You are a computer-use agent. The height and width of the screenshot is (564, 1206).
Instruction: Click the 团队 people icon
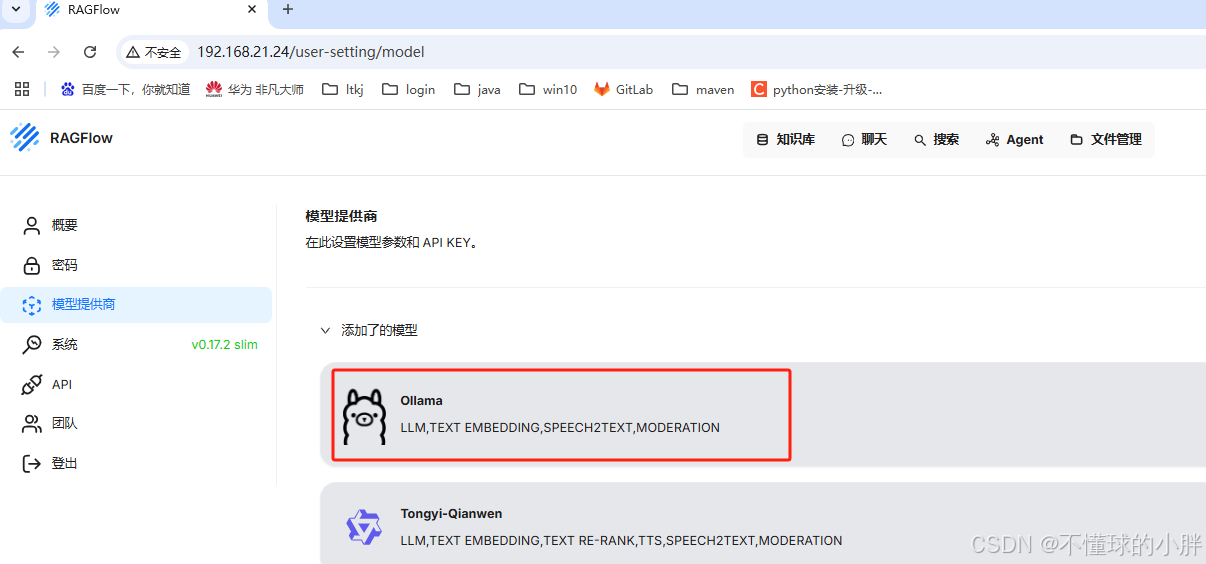click(x=32, y=424)
